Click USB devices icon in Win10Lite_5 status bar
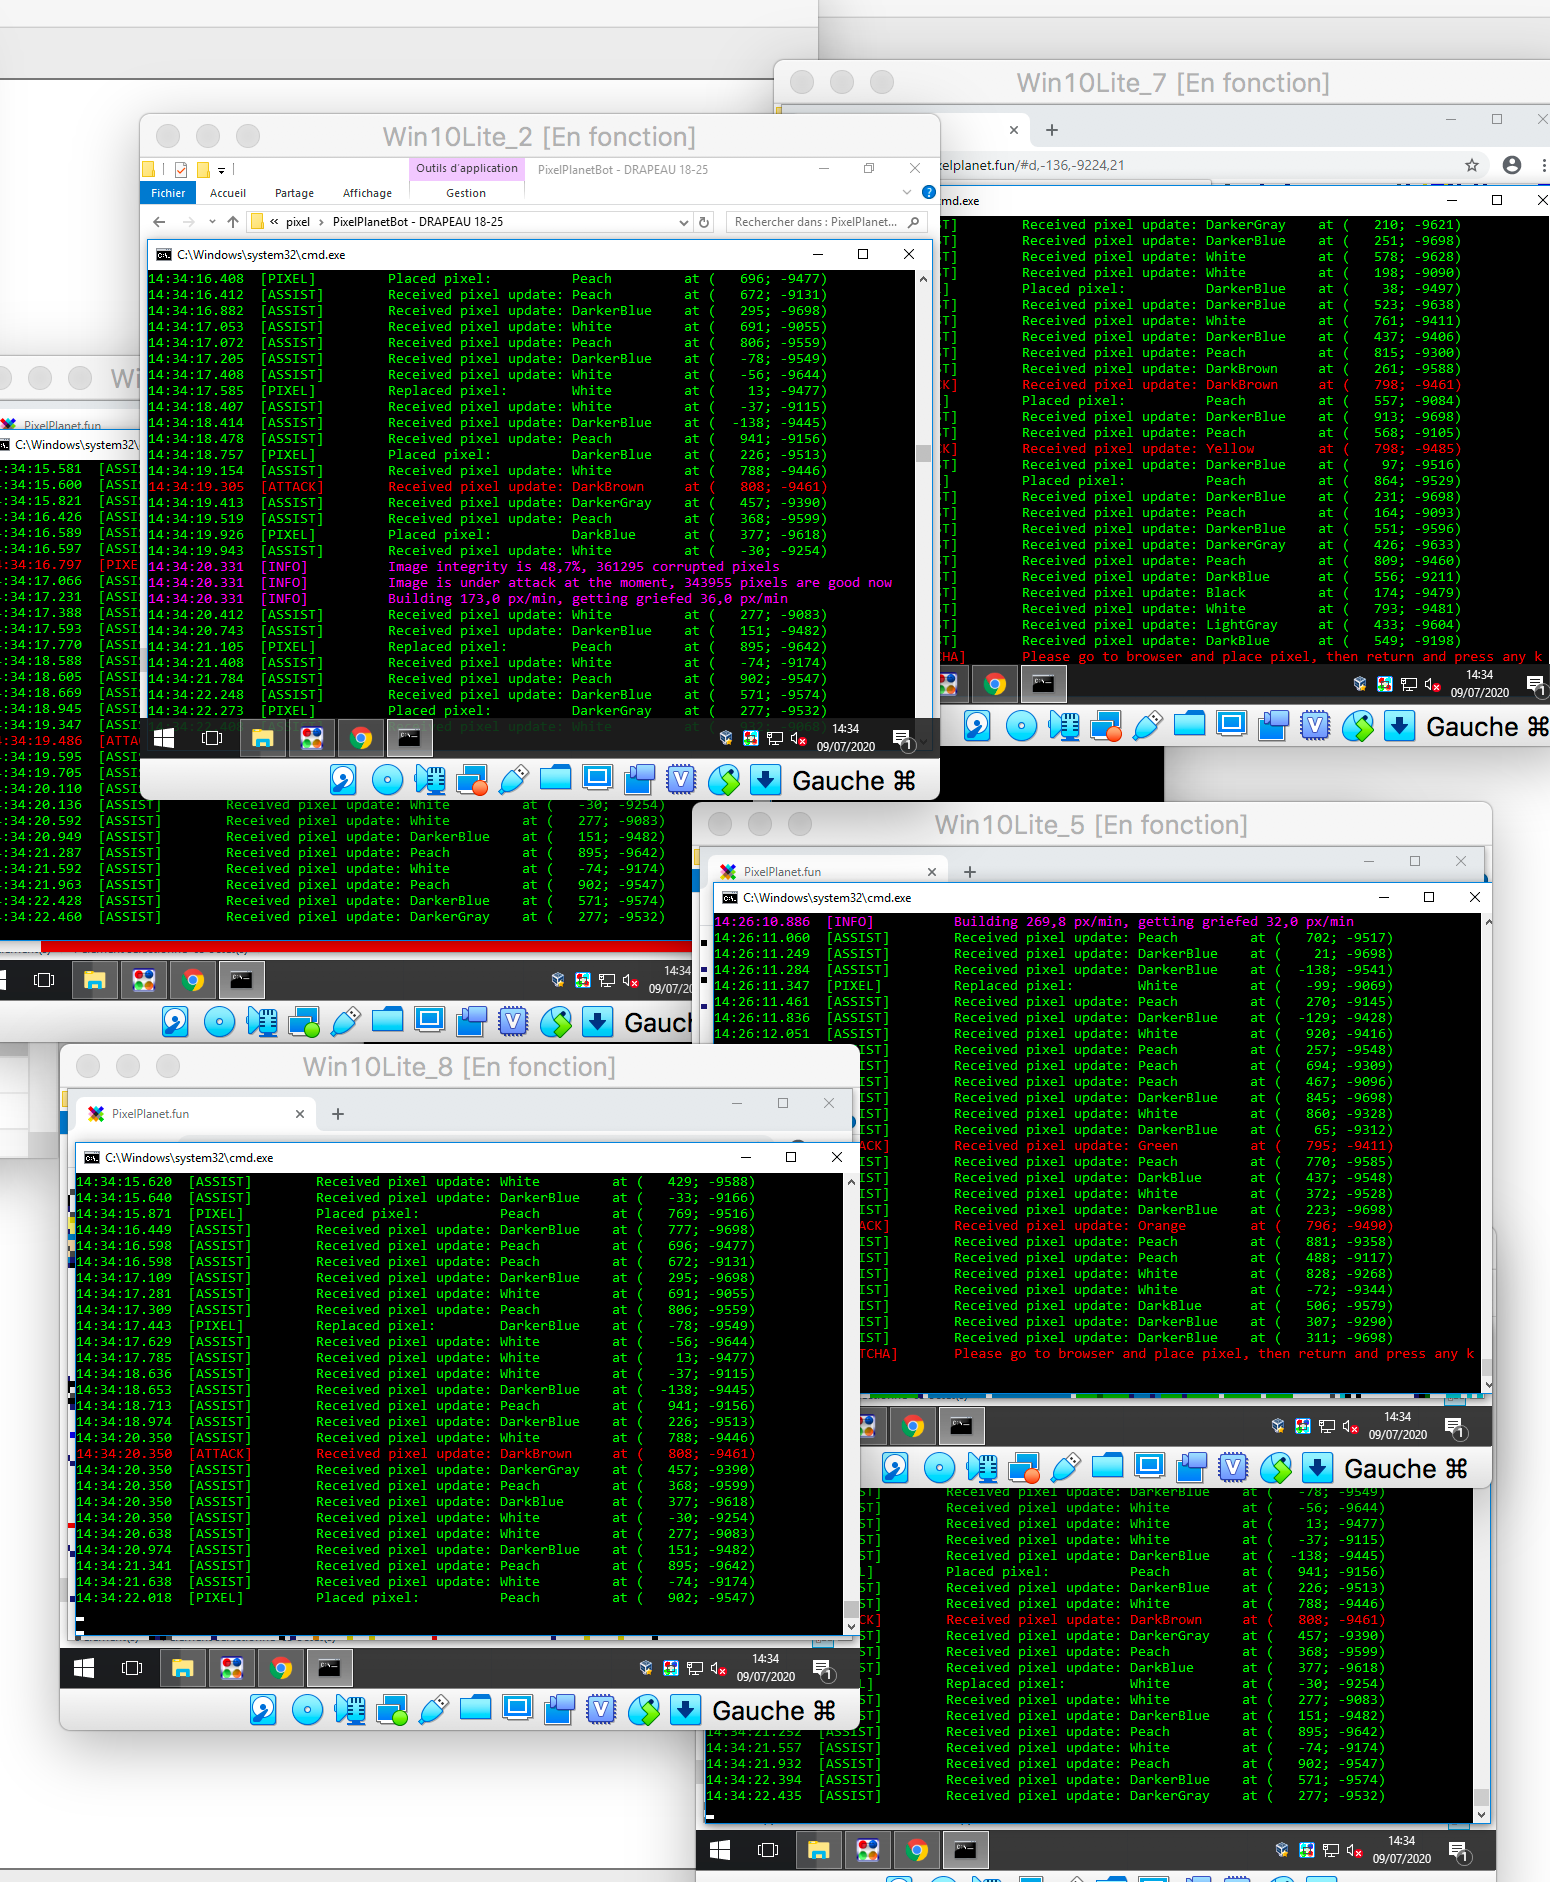The height and width of the screenshot is (1882, 1550). 1065,1468
